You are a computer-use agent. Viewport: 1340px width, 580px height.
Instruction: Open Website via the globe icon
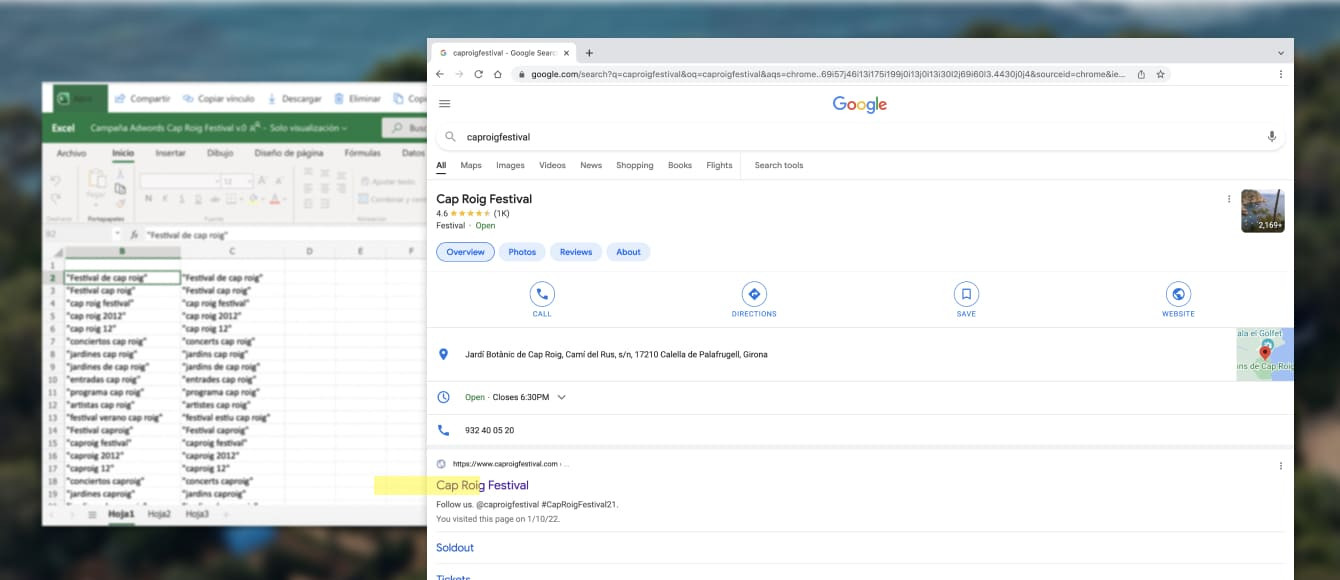pyautogui.click(x=1178, y=294)
